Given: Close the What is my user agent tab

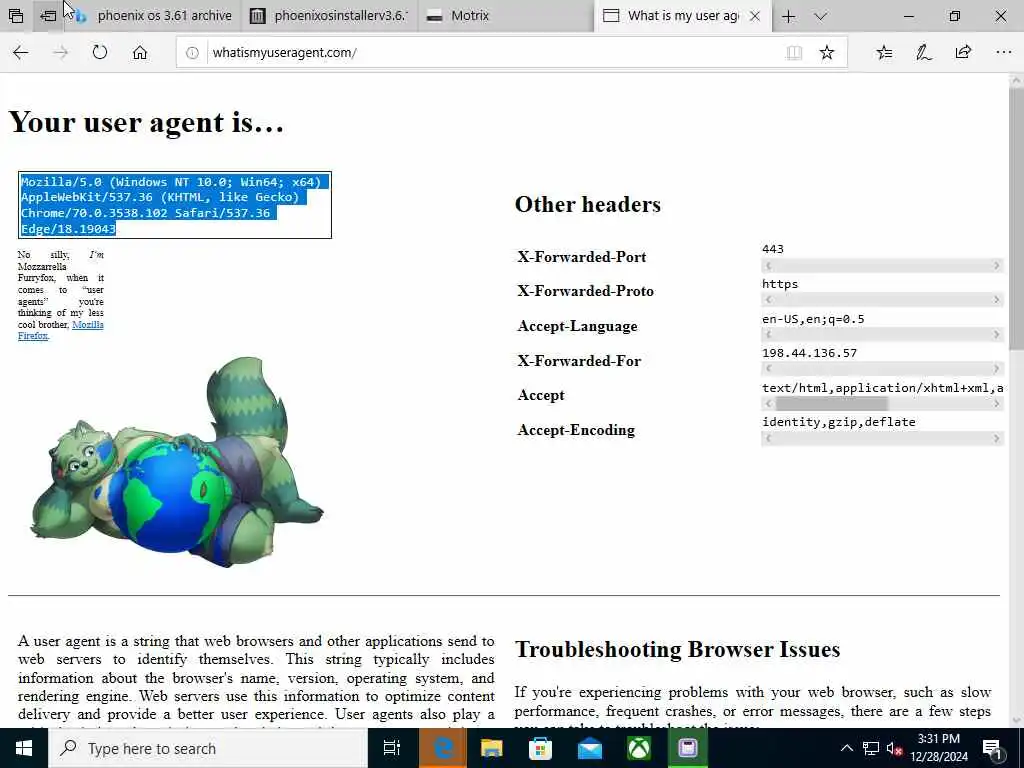Looking at the screenshot, I should tap(755, 16).
